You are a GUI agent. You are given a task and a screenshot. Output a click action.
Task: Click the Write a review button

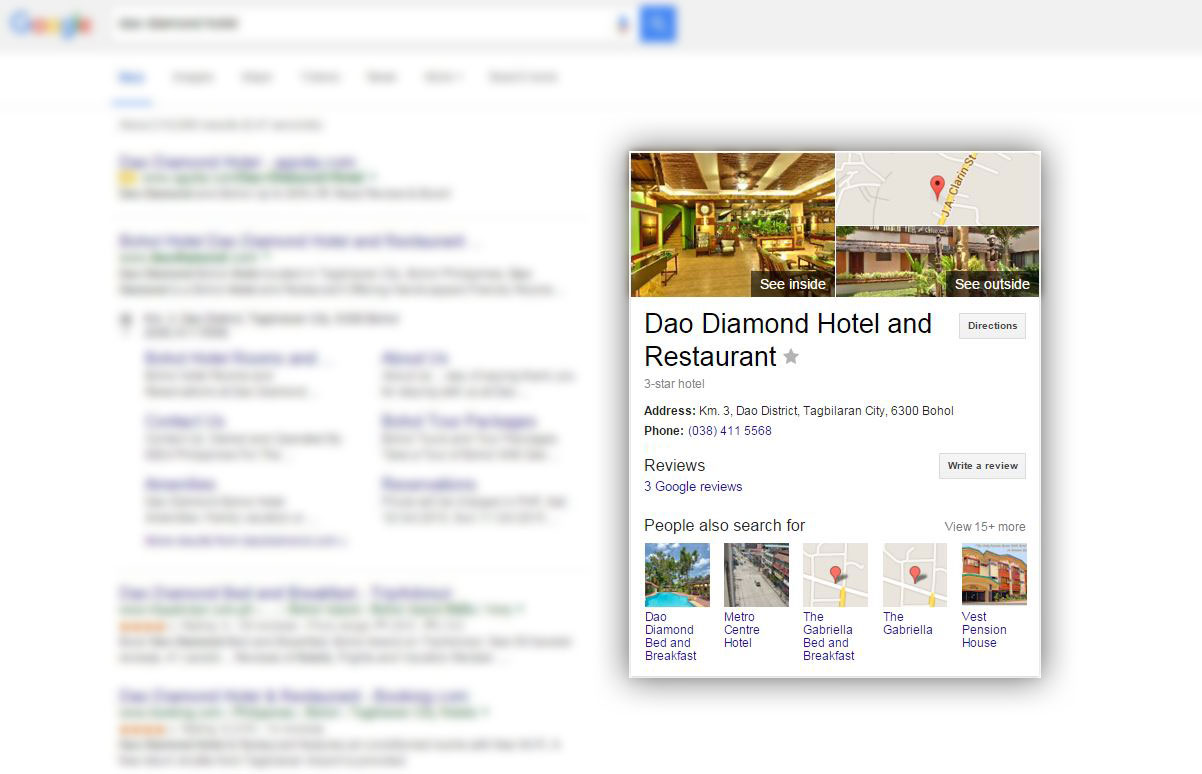click(x=982, y=466)
